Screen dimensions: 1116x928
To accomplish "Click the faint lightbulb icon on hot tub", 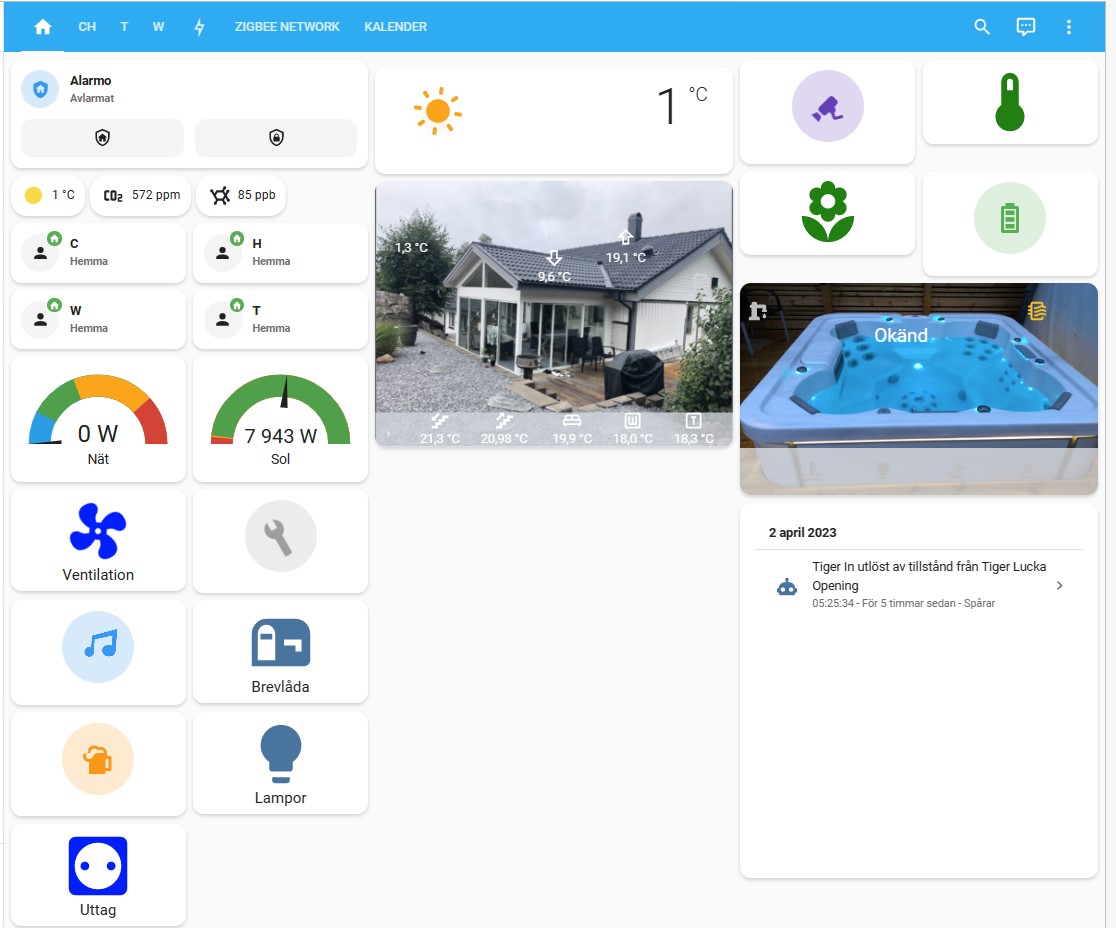I will (x=883, y=470).
